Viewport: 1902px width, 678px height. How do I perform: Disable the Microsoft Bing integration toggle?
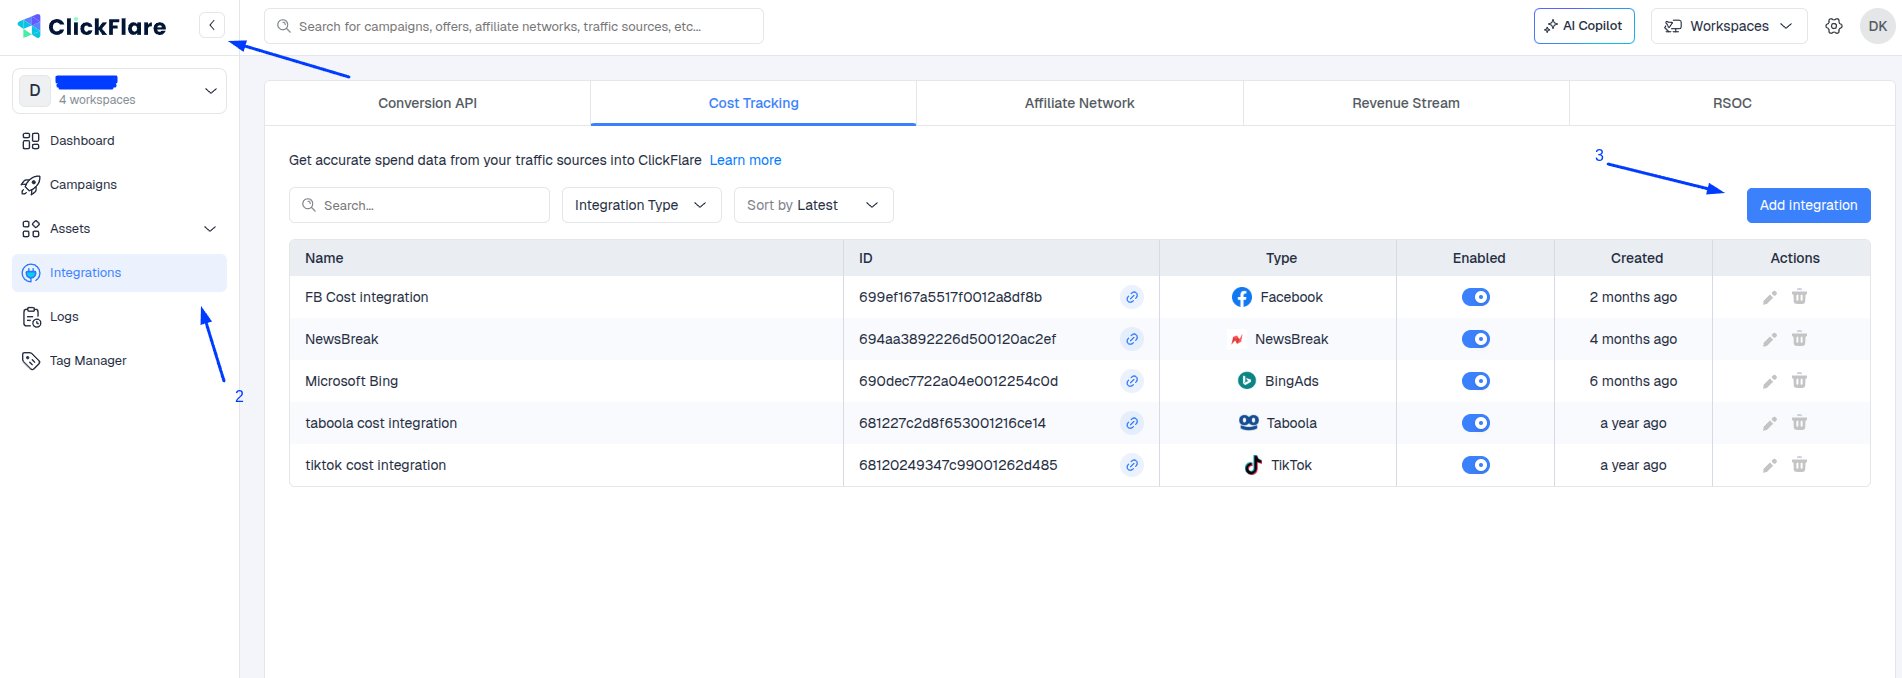click(x=1476, y=381)
